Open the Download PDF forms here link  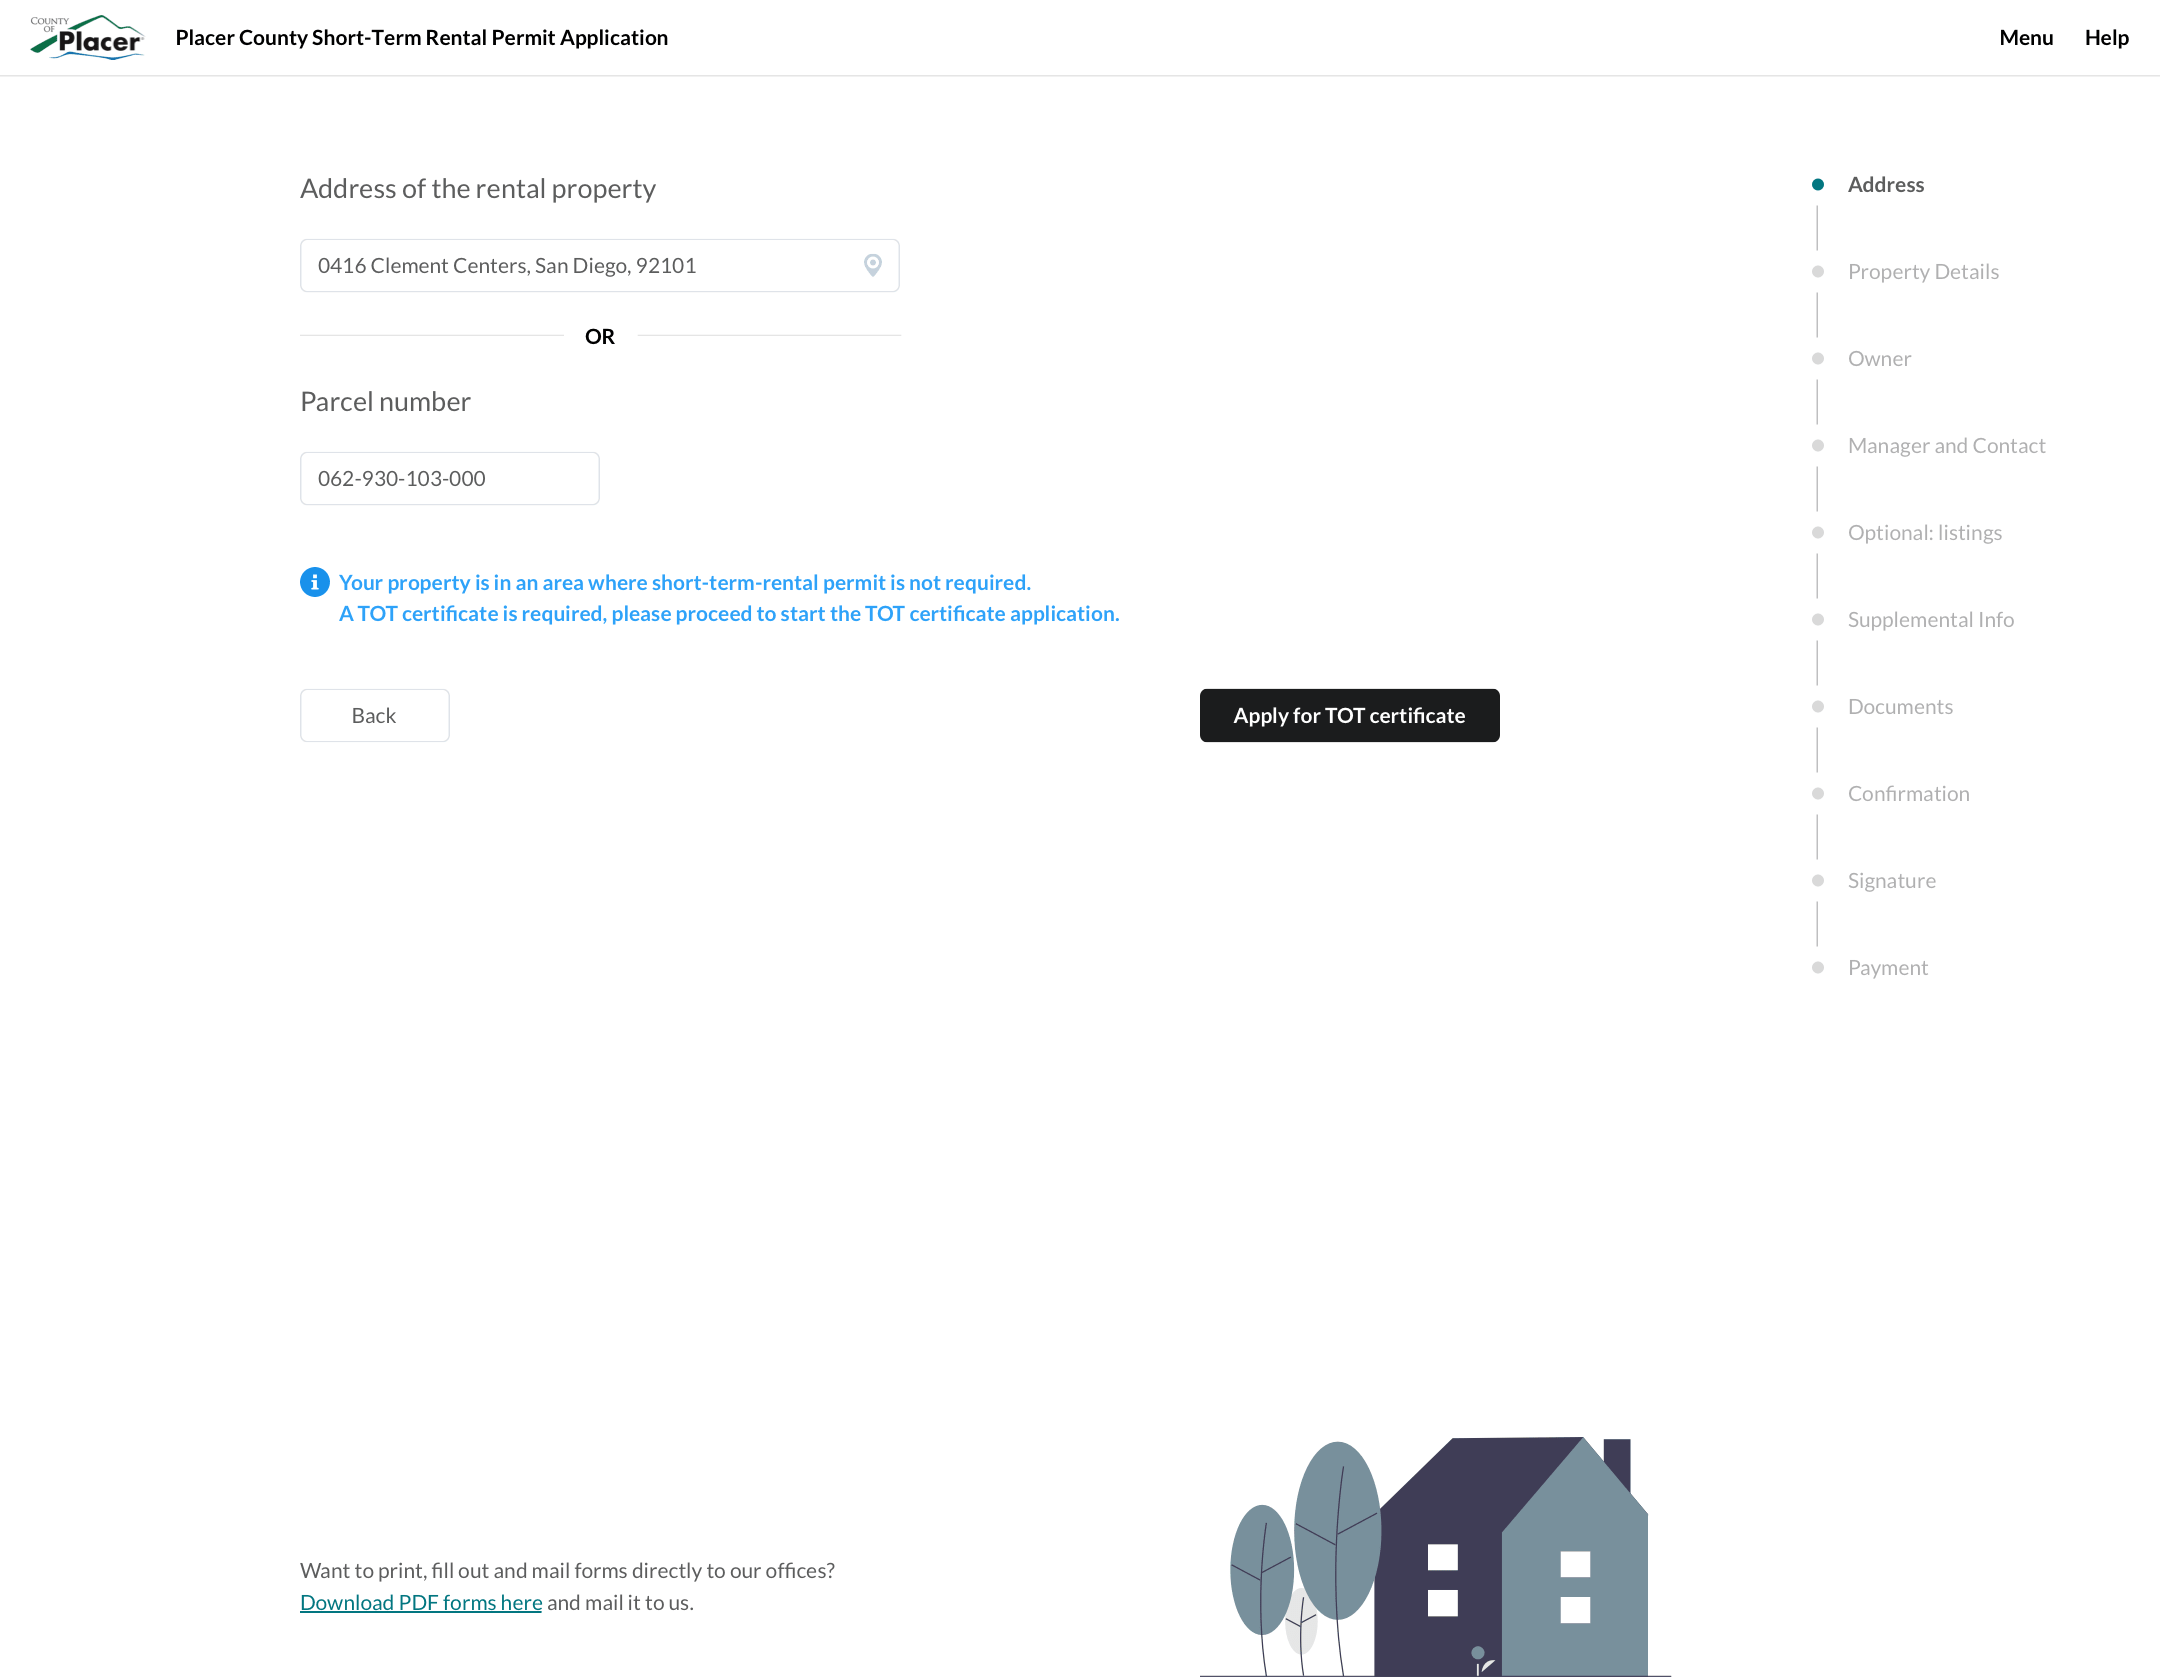[x=420, y=1601]
